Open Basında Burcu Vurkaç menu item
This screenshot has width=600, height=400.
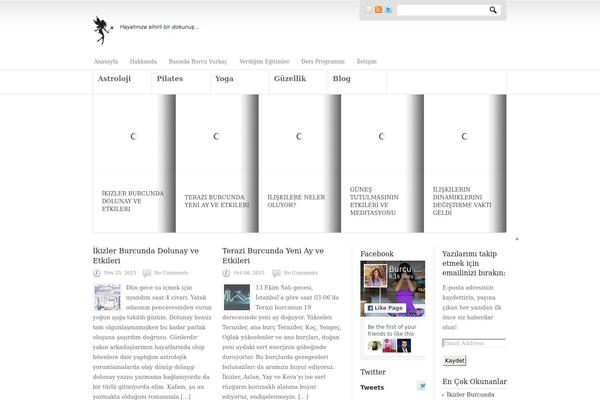198,61
